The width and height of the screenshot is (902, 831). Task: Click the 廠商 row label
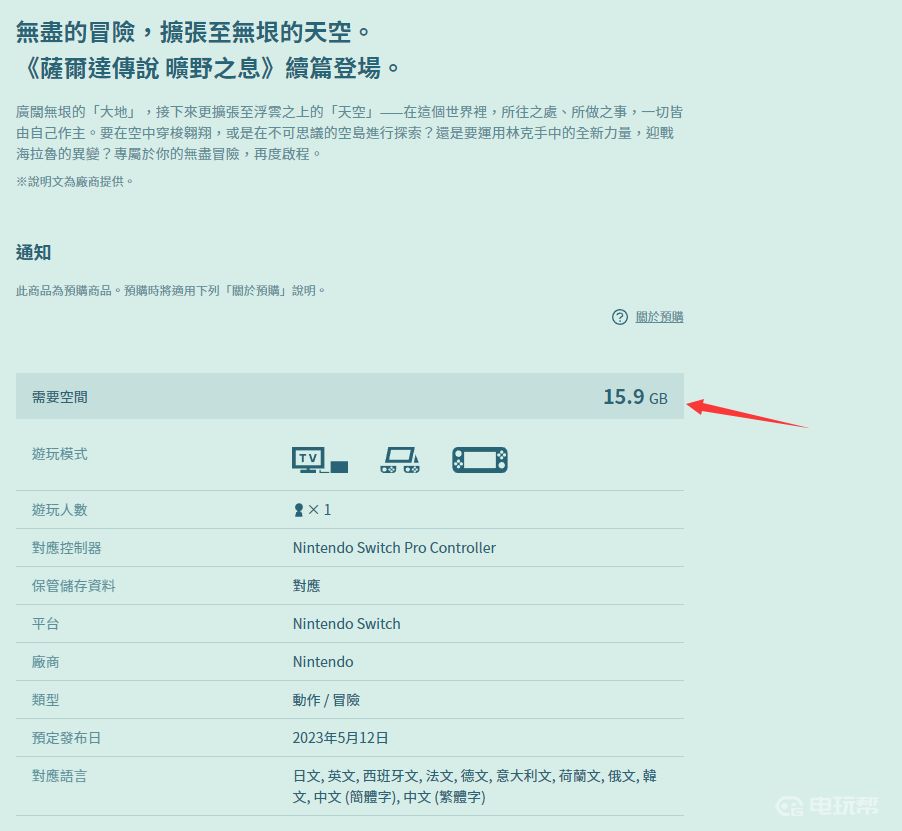point(45,662)
